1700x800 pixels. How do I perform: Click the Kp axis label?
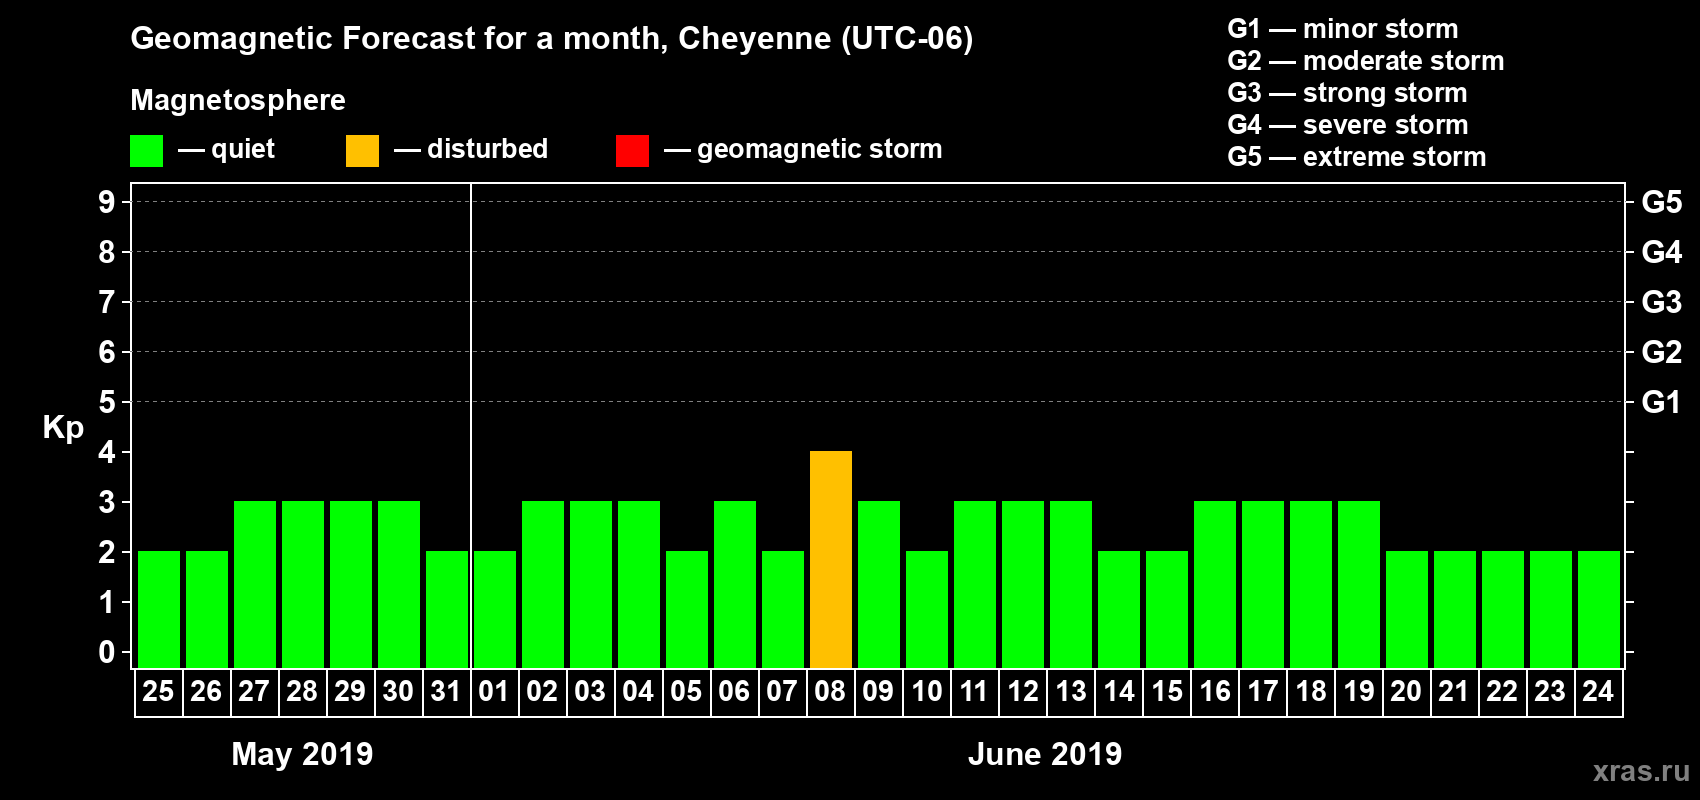pyautogui.click(x=63, y=428)
